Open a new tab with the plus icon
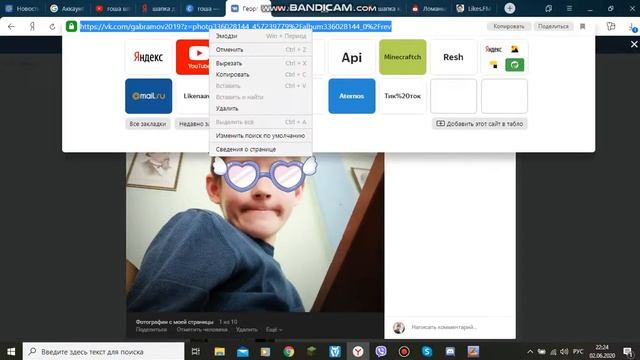 coord(509,8)
